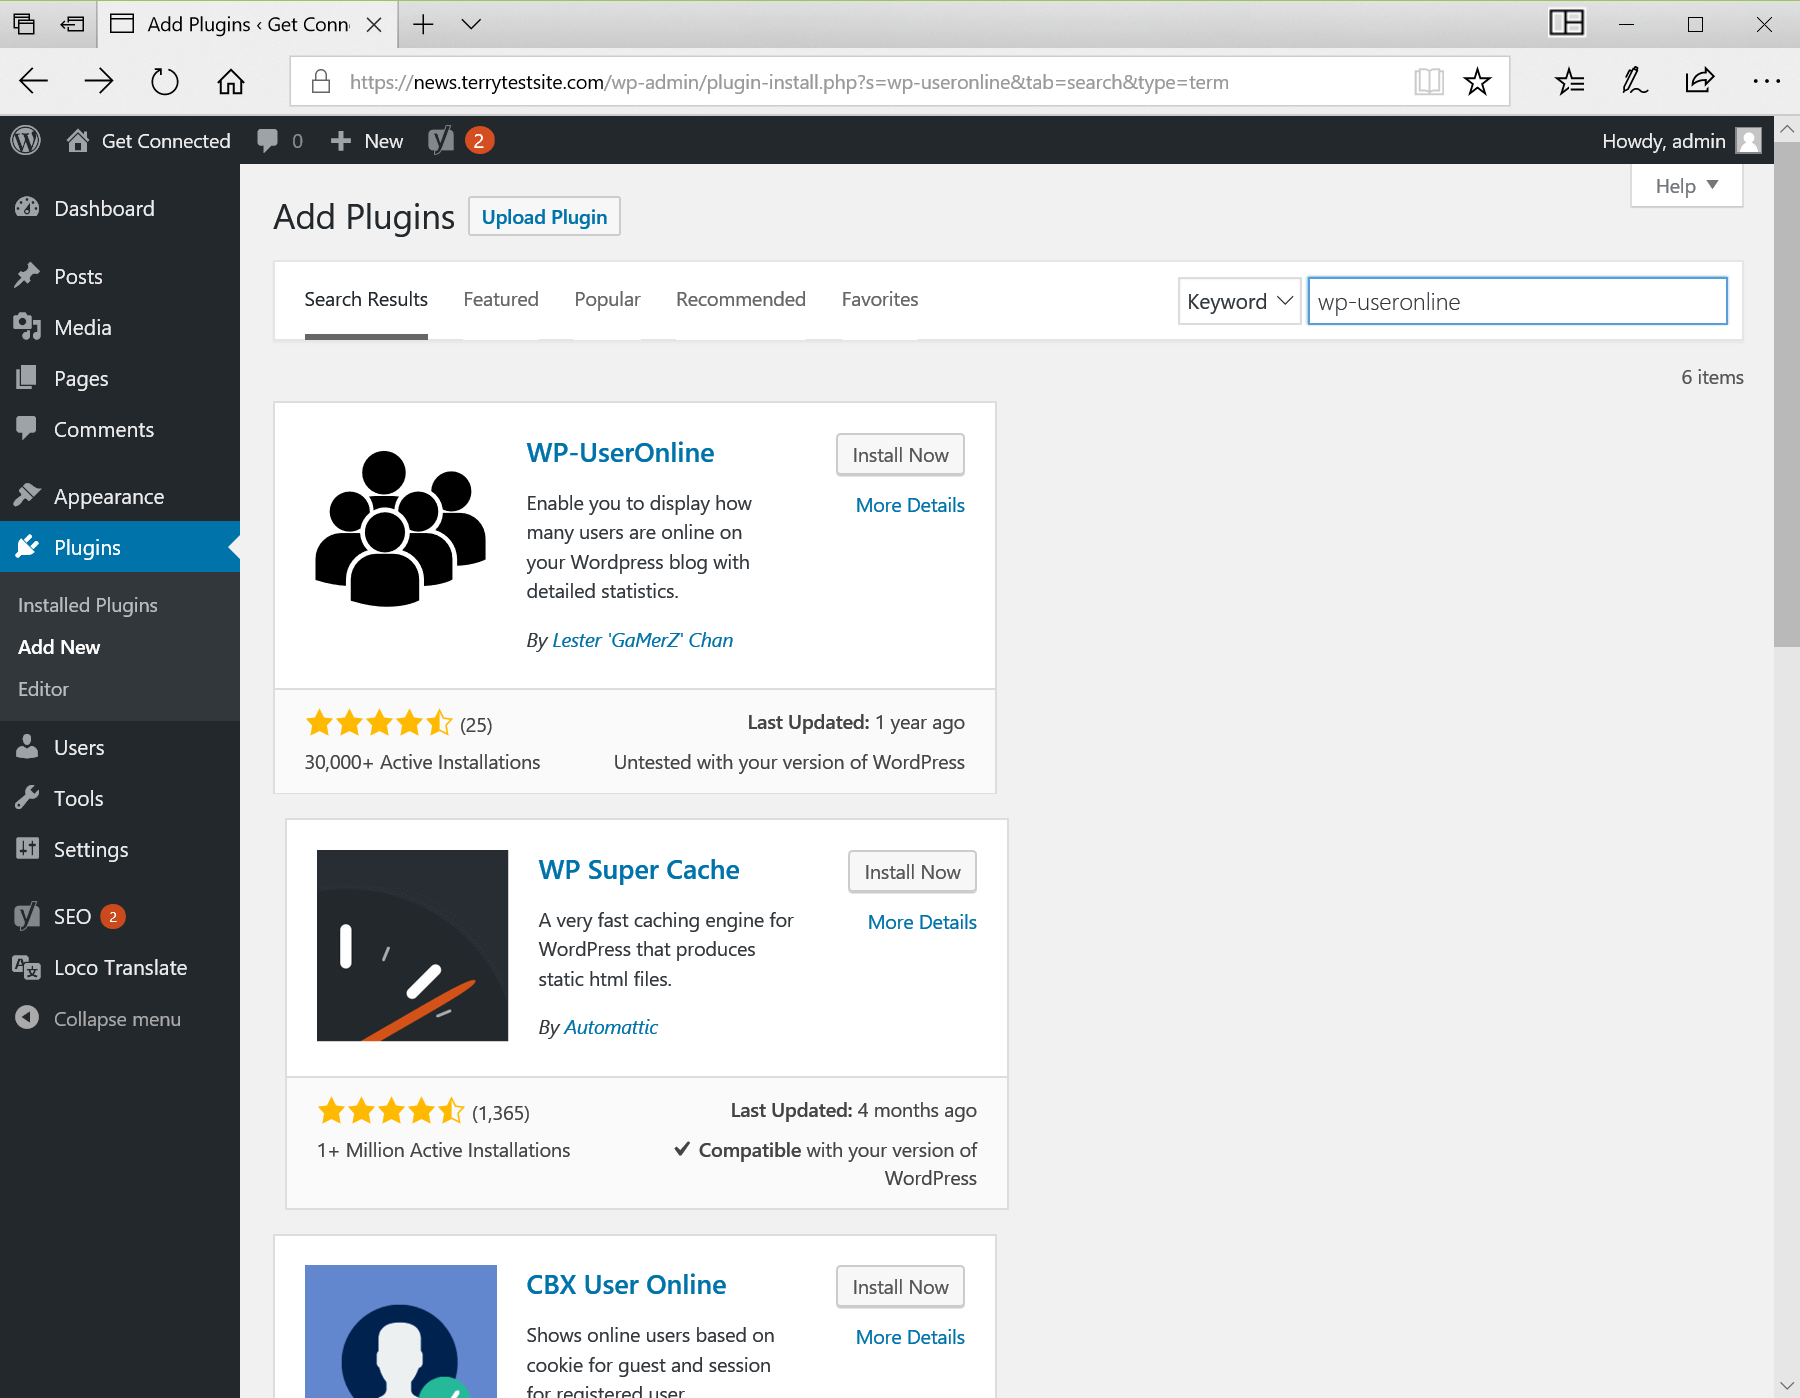The image size is (1800, 1398).
Task: Close the Add Plugins browser tab
Action: click(x=374, y=24)
